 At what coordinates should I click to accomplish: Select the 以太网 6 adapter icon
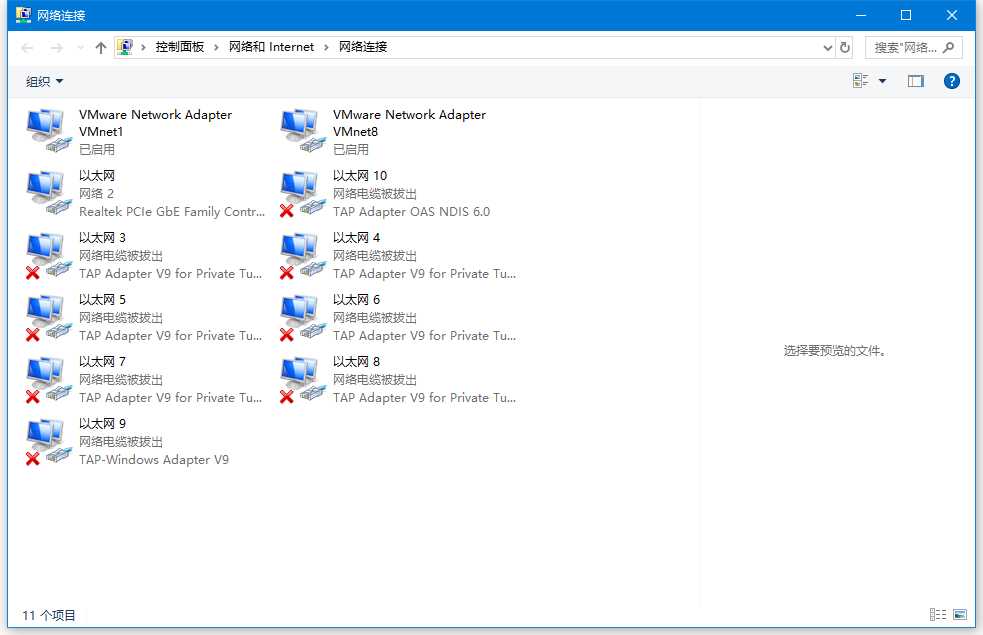point(302,317)
